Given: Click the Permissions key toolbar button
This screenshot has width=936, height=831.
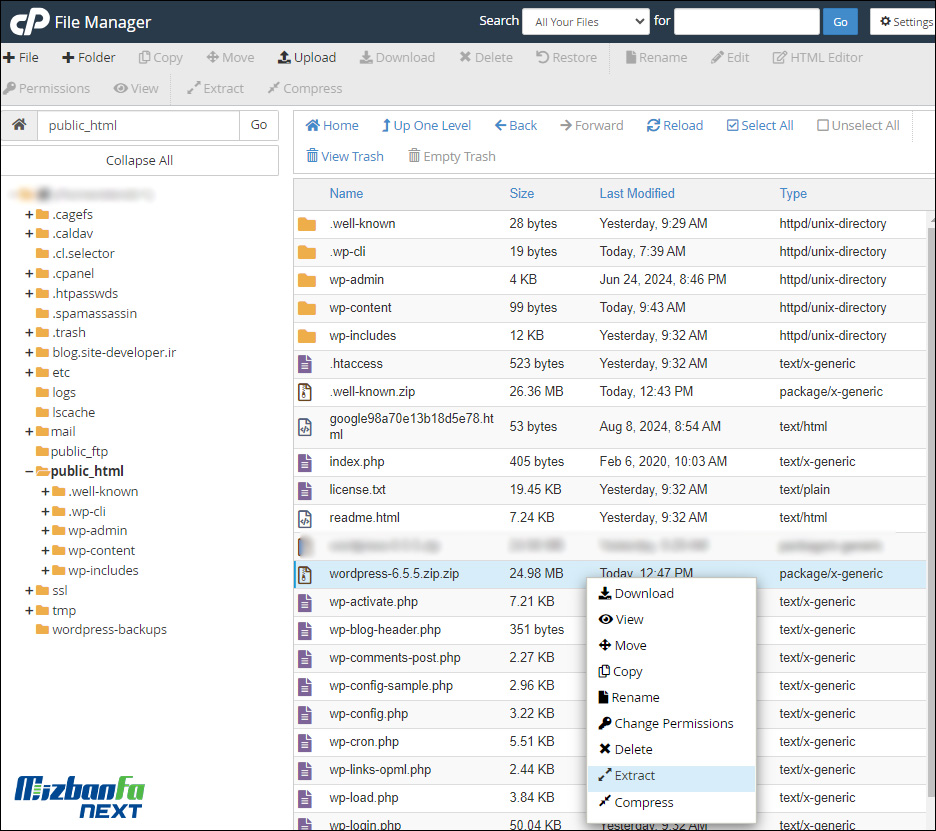Looking at the screenshot, I should pyautogui.click(x=47, y=88).
